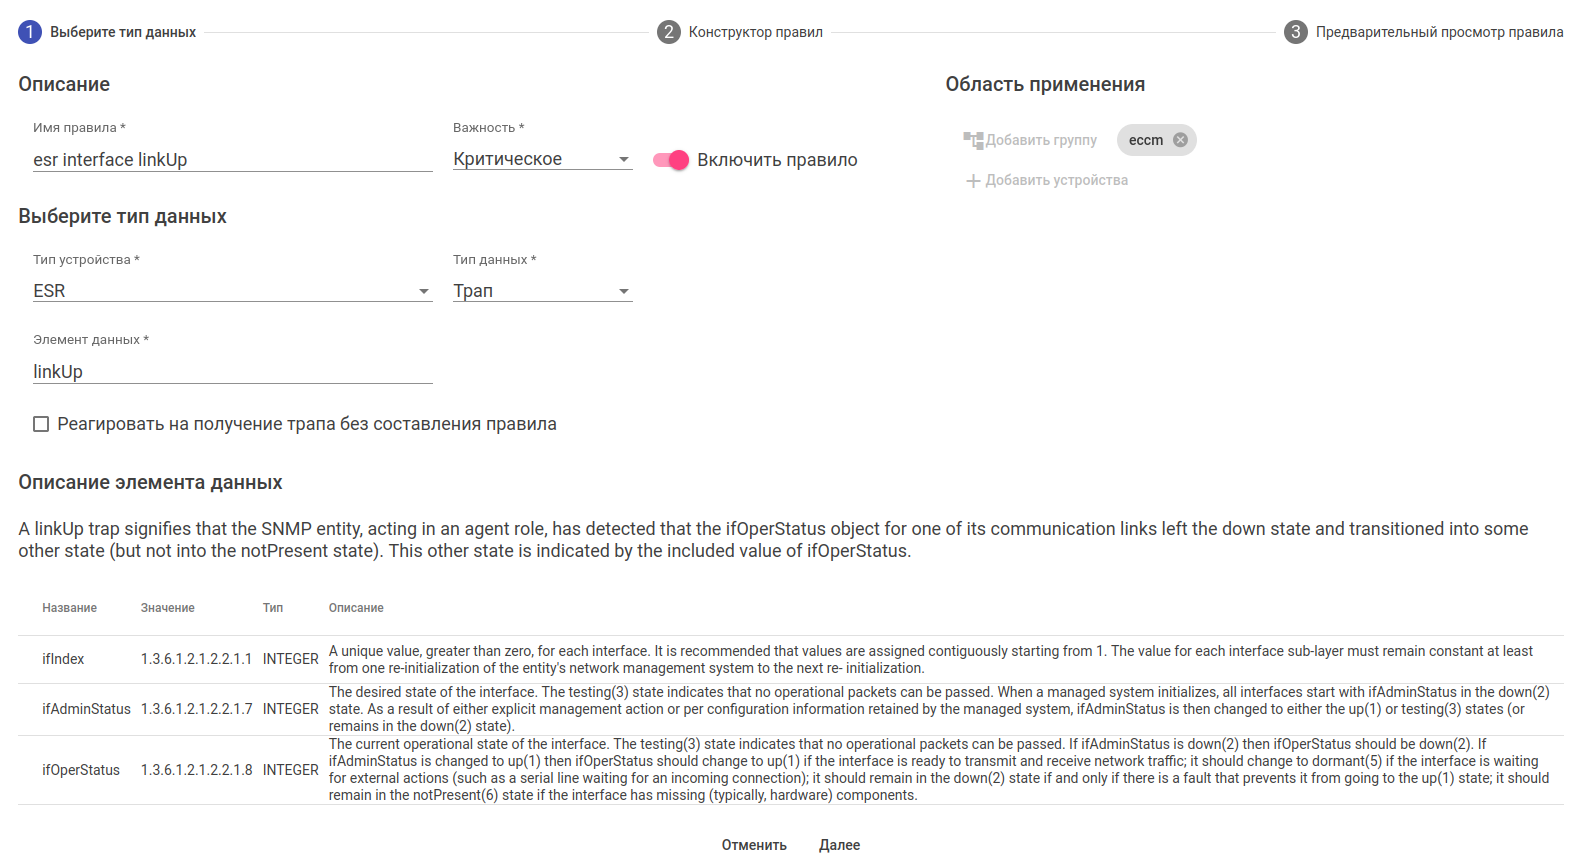Screen dimensions: 1585x868
Task: Click the step 1 circle icon
Action: coord(30,32)
